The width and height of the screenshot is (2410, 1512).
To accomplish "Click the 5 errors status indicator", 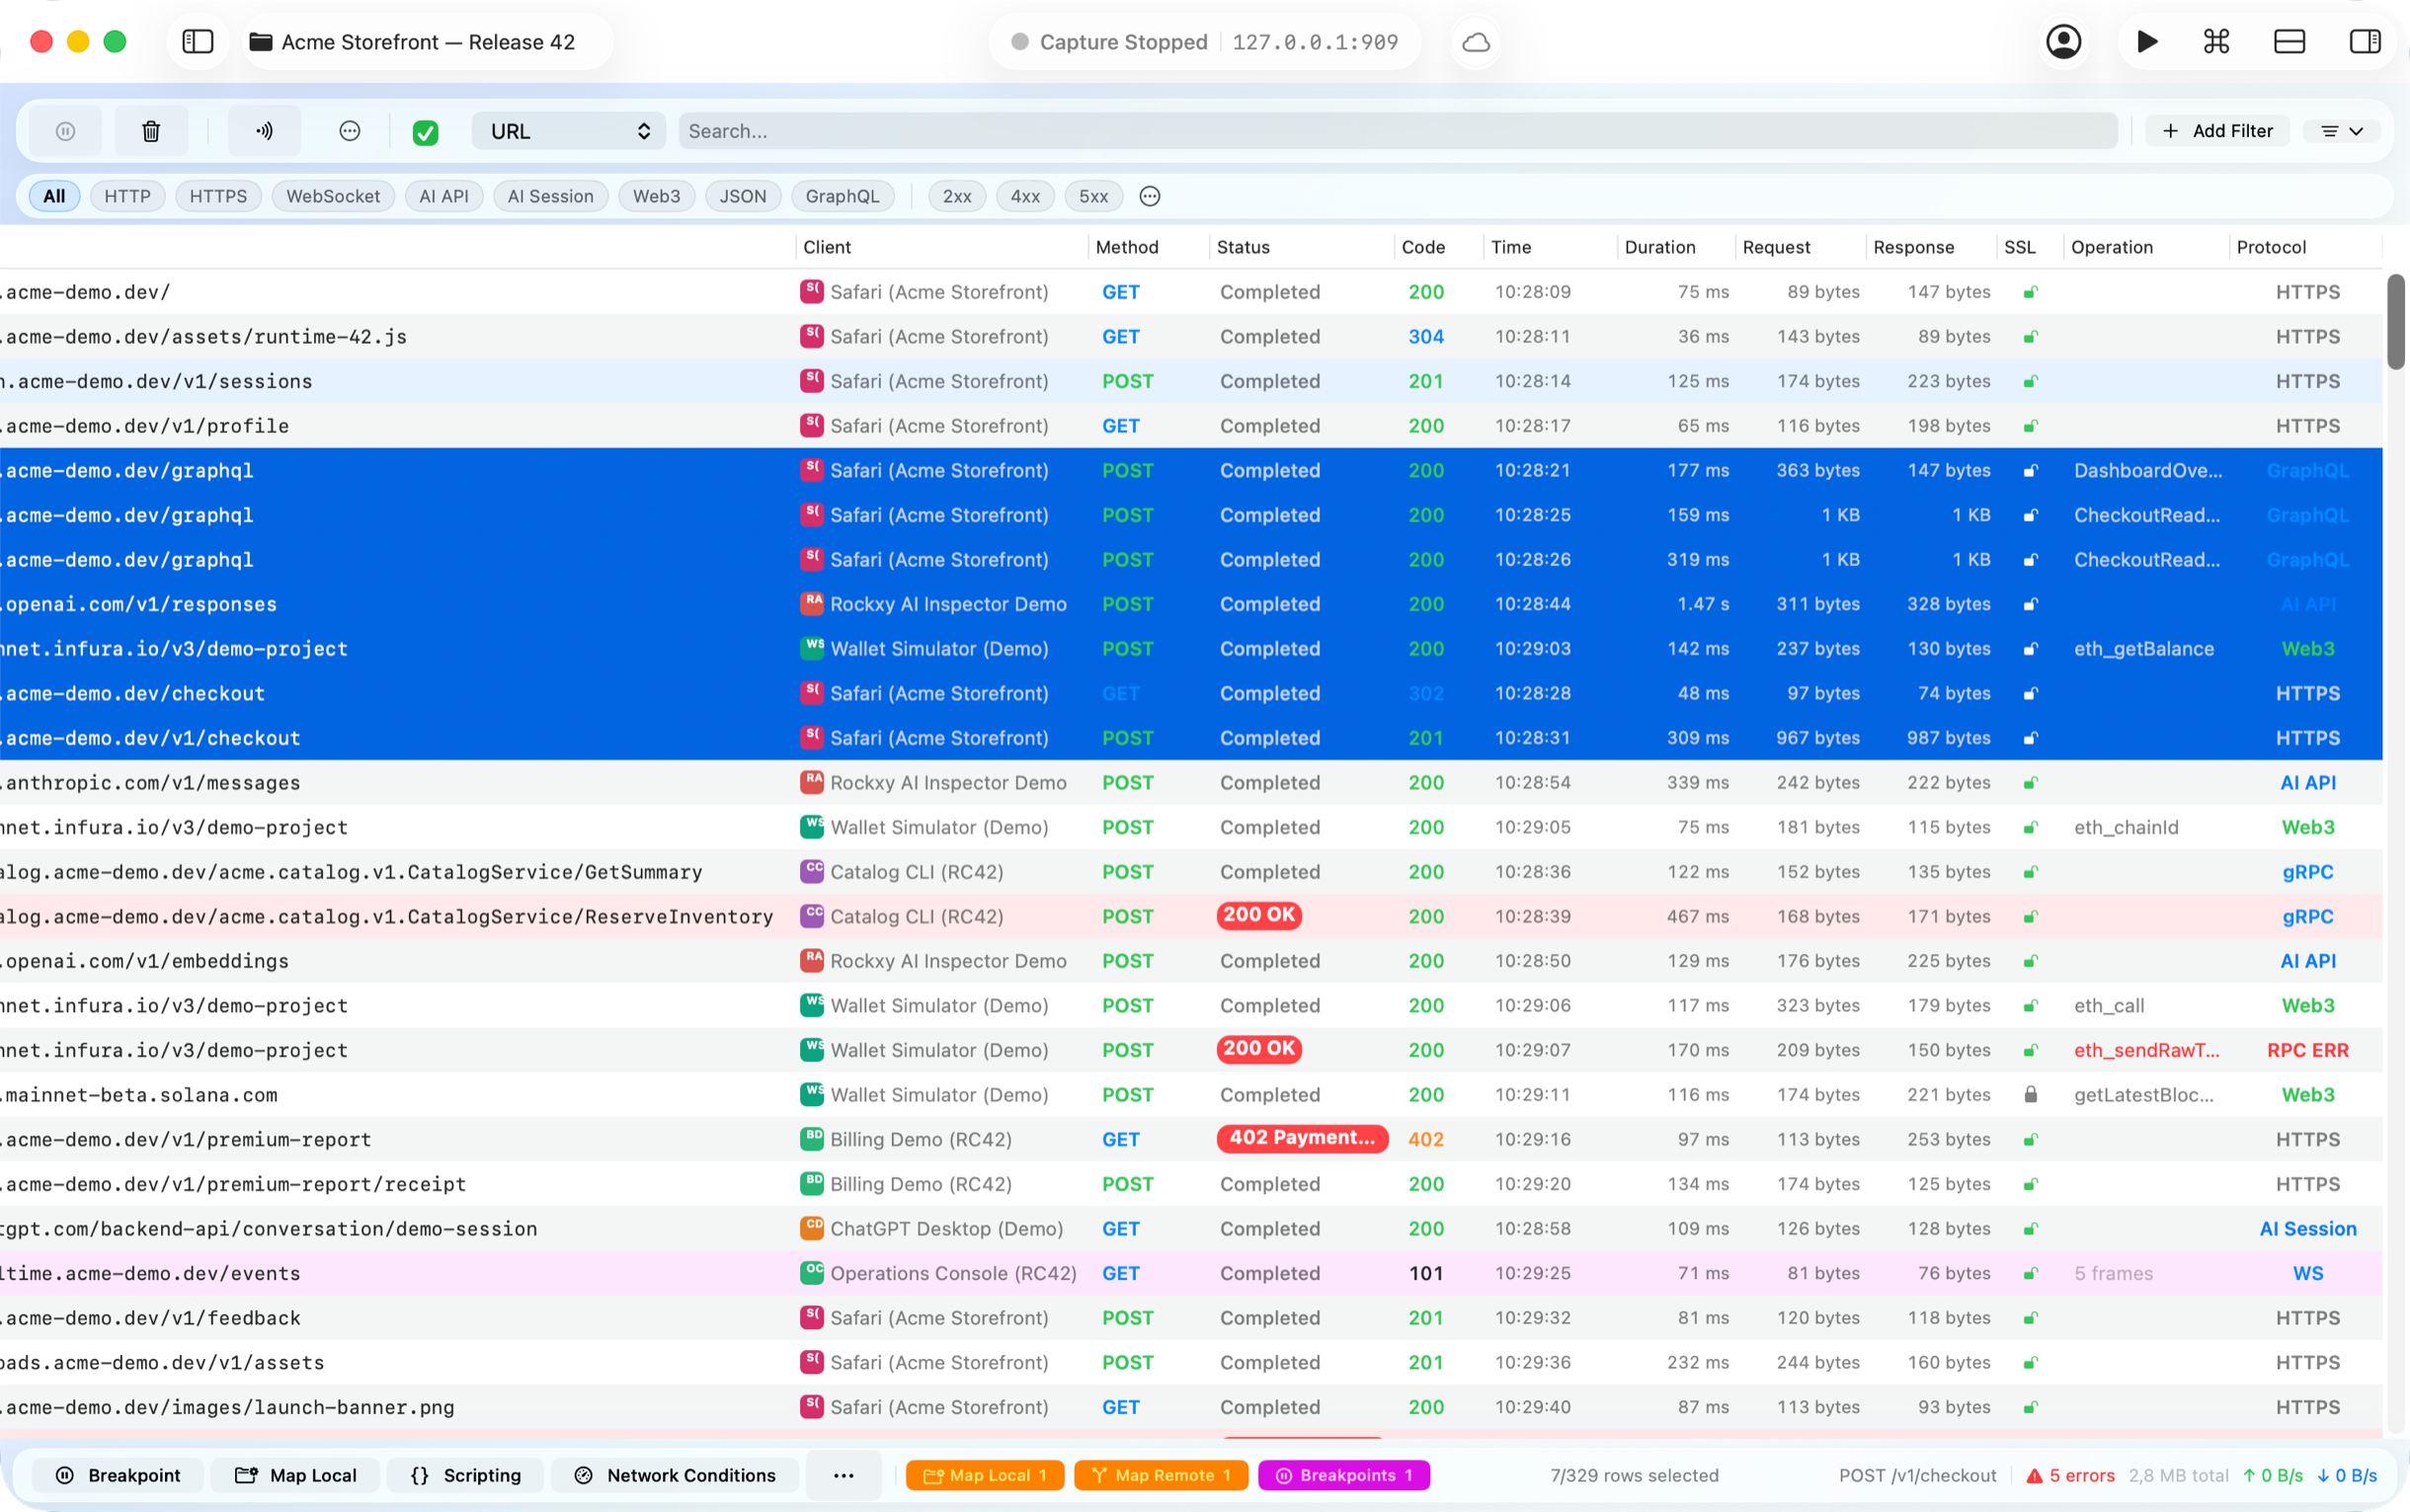I will coord(2070,1475).
